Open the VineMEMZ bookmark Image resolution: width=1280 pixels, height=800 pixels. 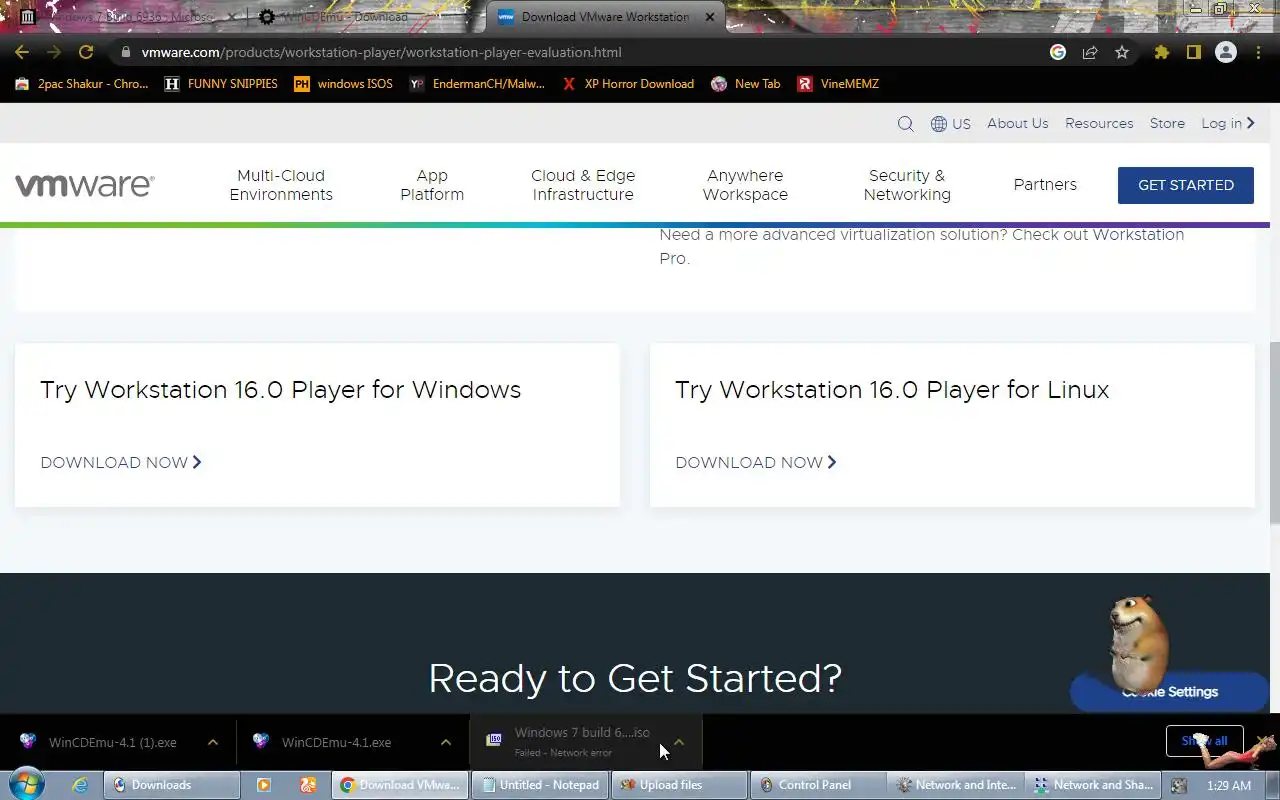(x=838, y=84)
